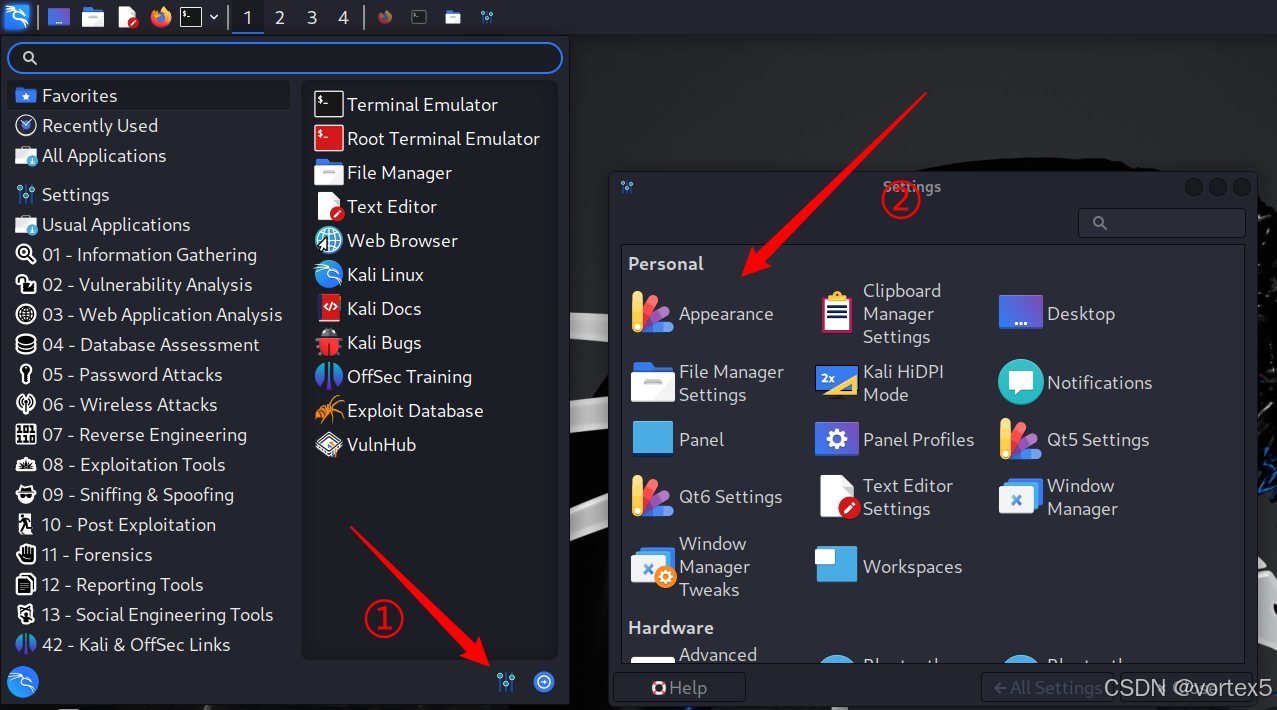Screen dimensions: 1277x710
Task: Open 12 - Reporting Tools category
Action: (x=148, y=584)
